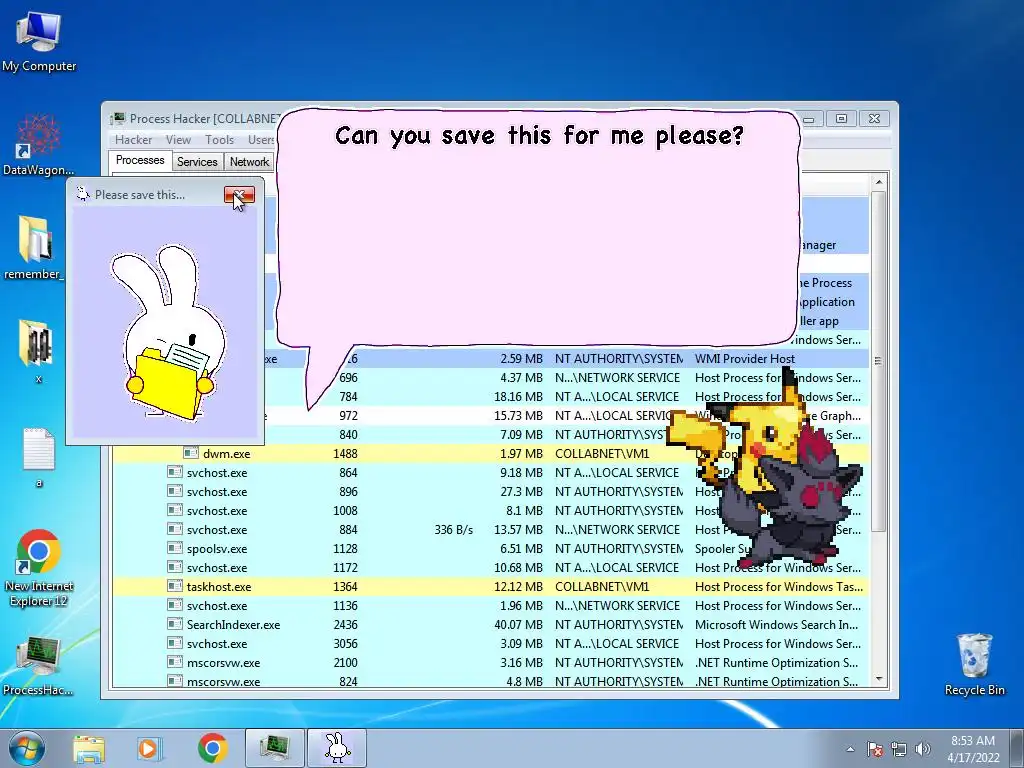Click the network tray icon
The image size is (1024, 768).
pos(899,749)
